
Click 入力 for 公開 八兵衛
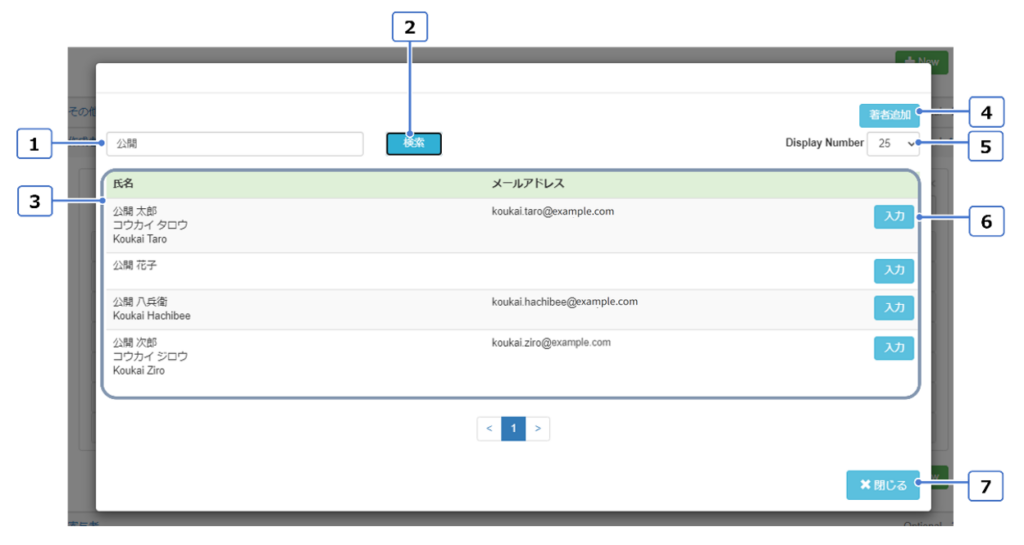[x=893, y=308]
